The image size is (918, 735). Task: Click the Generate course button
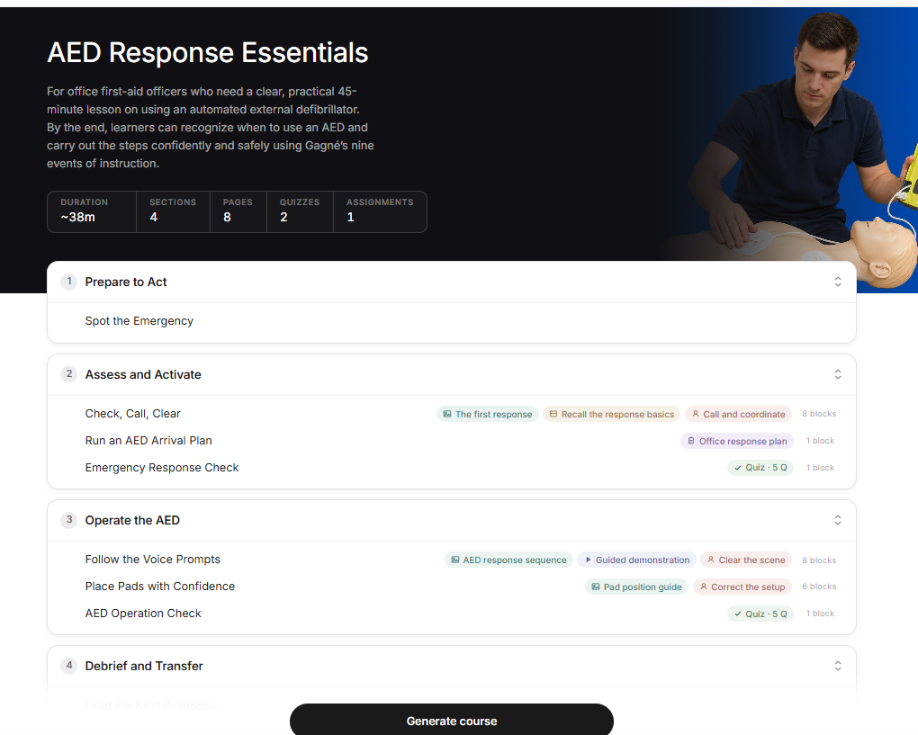451,720
